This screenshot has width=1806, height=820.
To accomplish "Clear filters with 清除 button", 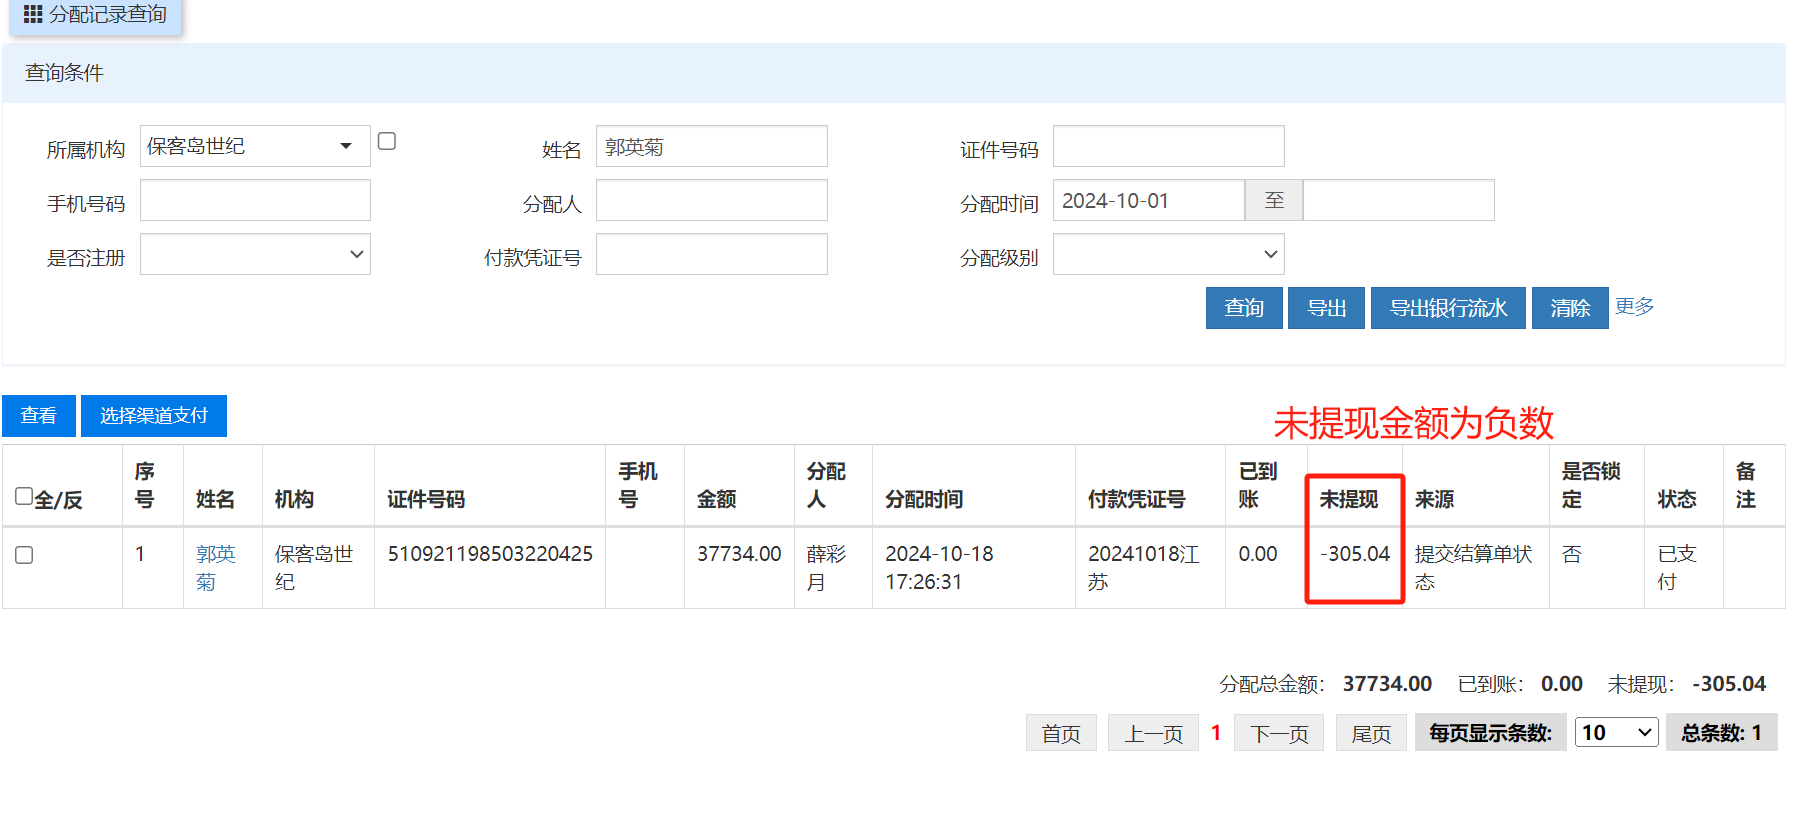I will [x=1570, y=308].
